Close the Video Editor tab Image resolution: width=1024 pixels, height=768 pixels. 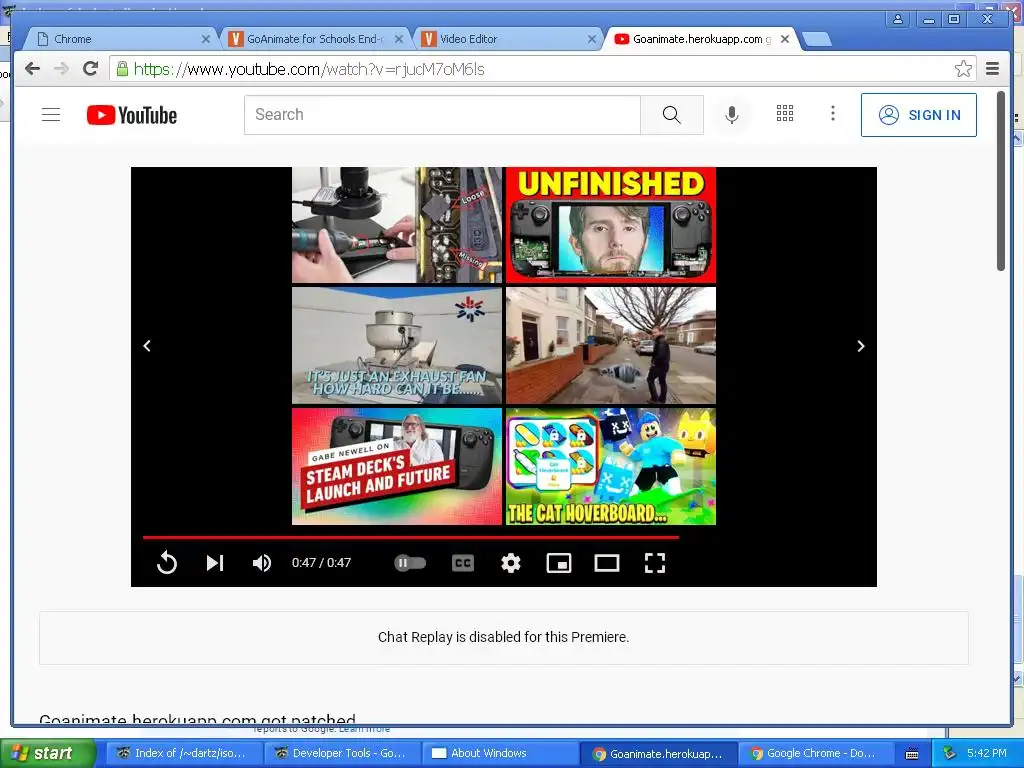tap(592, 39)
